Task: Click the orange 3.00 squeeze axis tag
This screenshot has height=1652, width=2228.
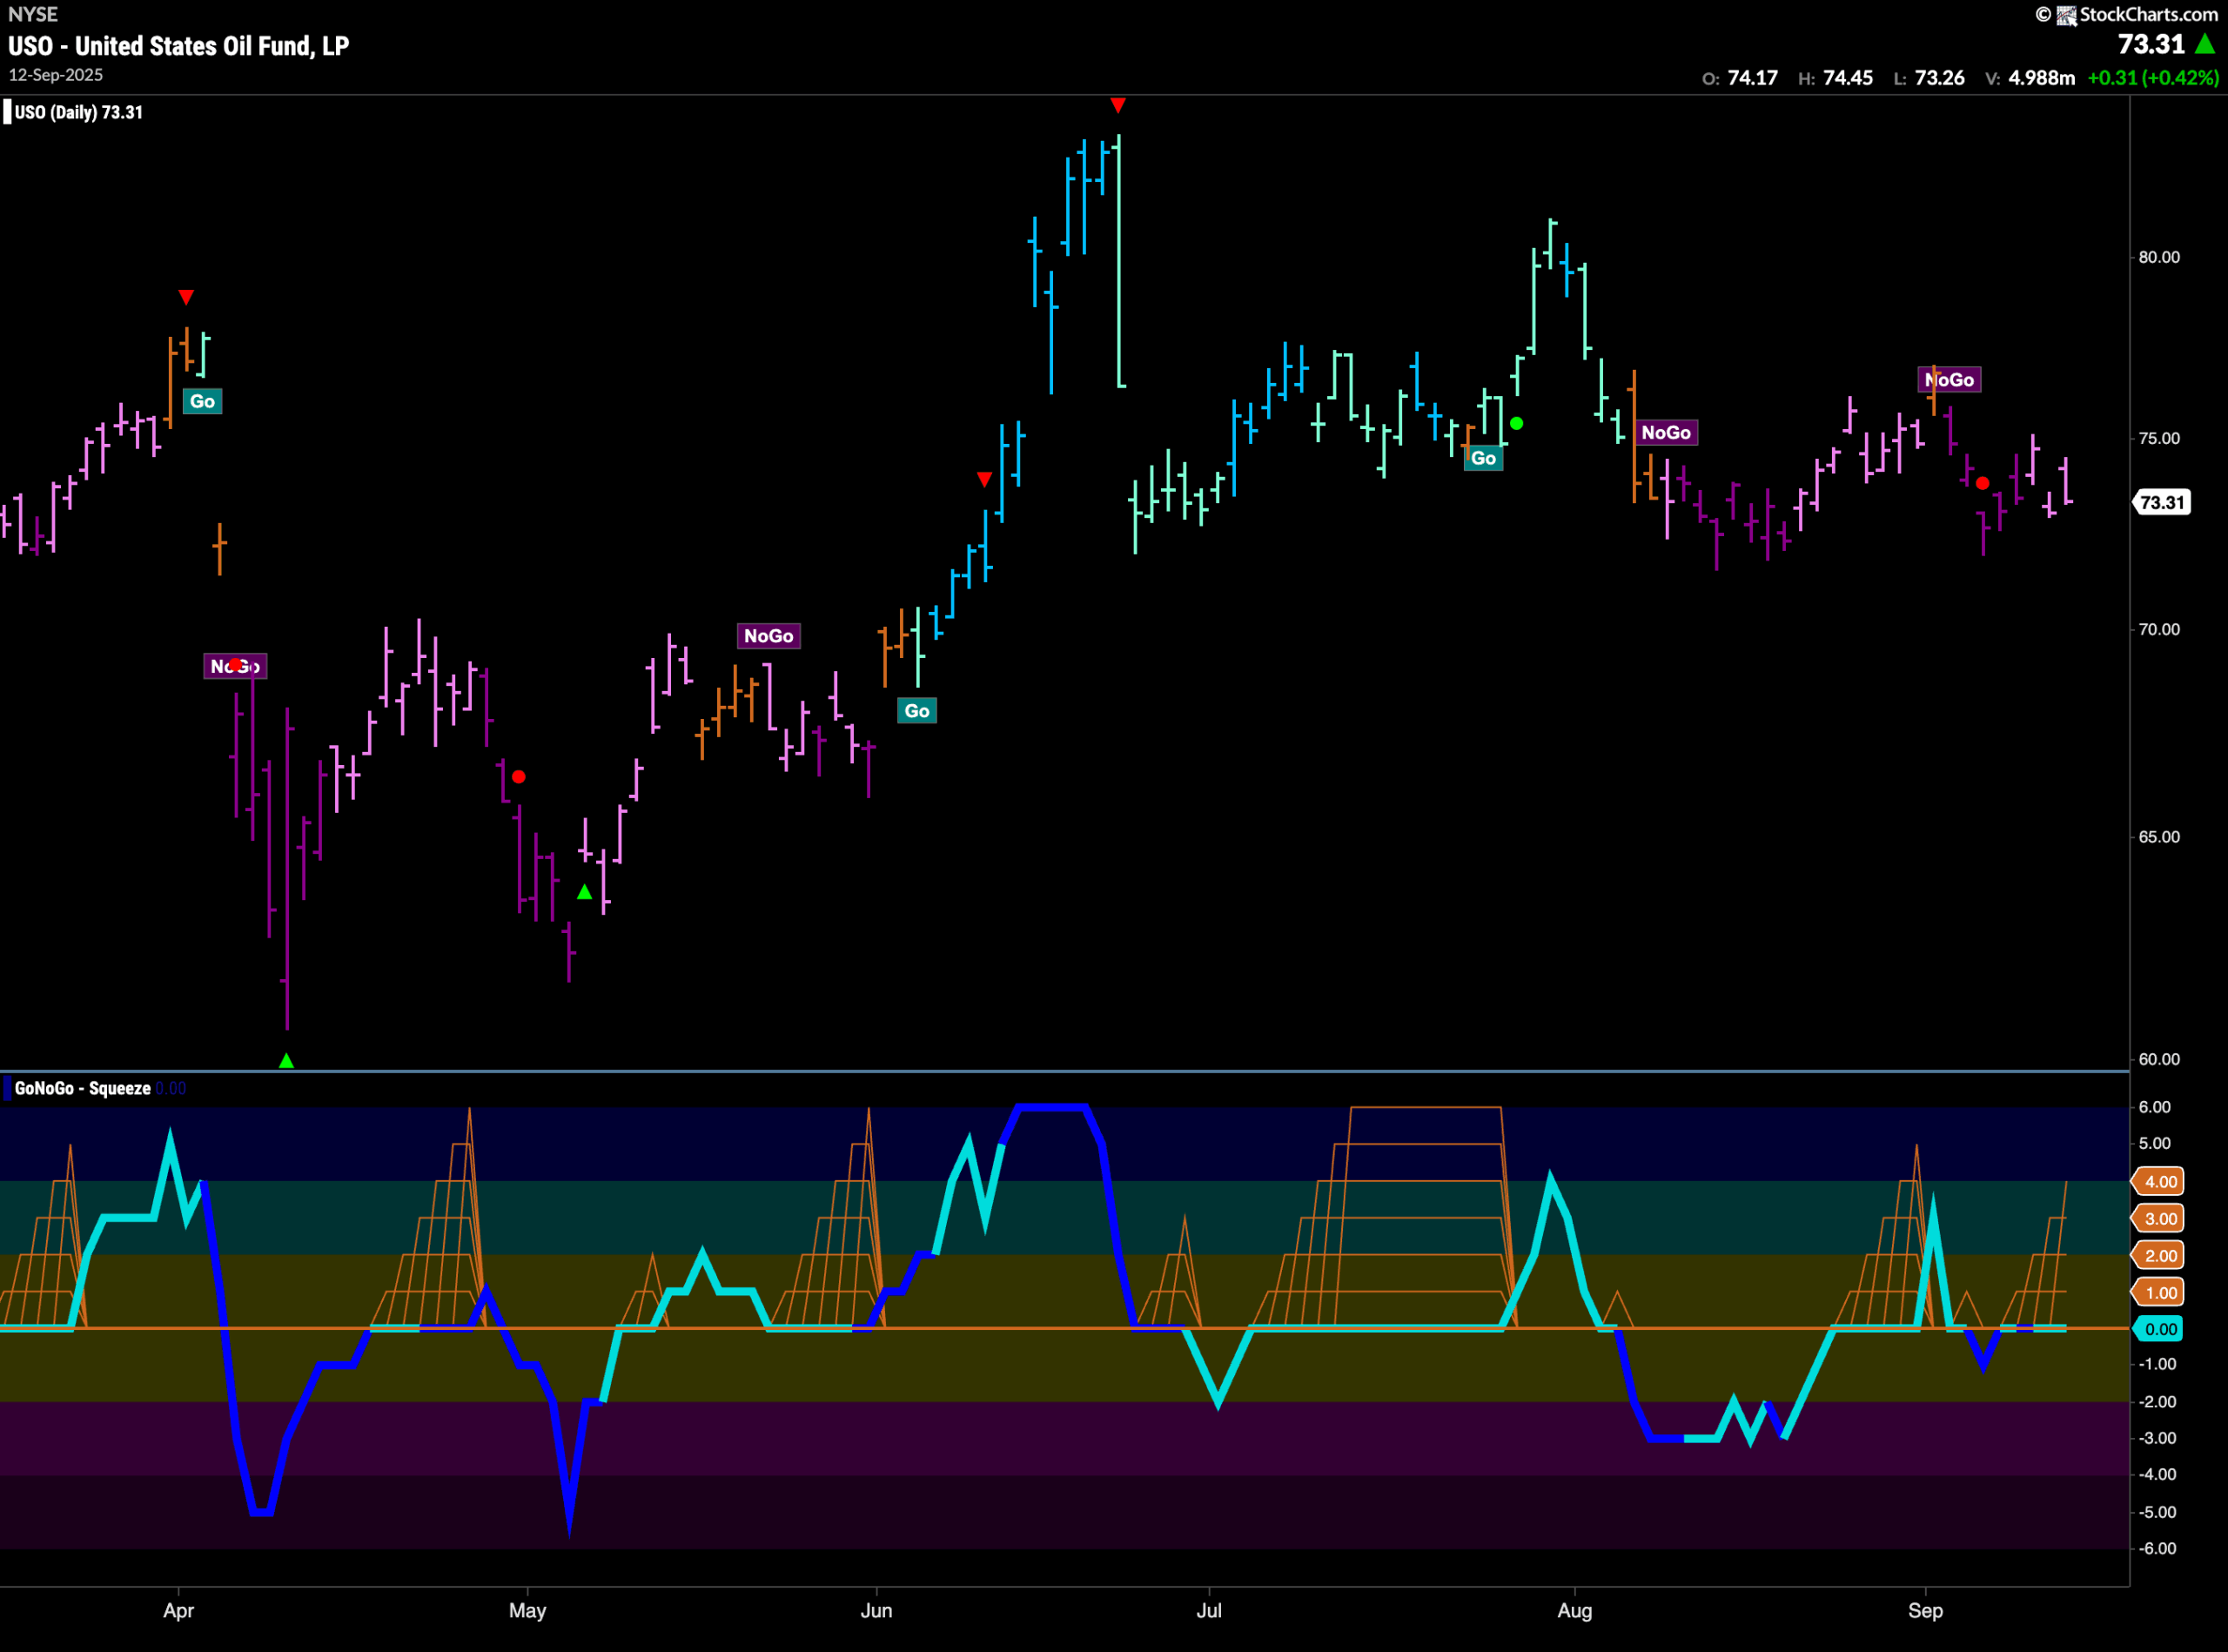Action: click(2160, 1218)
